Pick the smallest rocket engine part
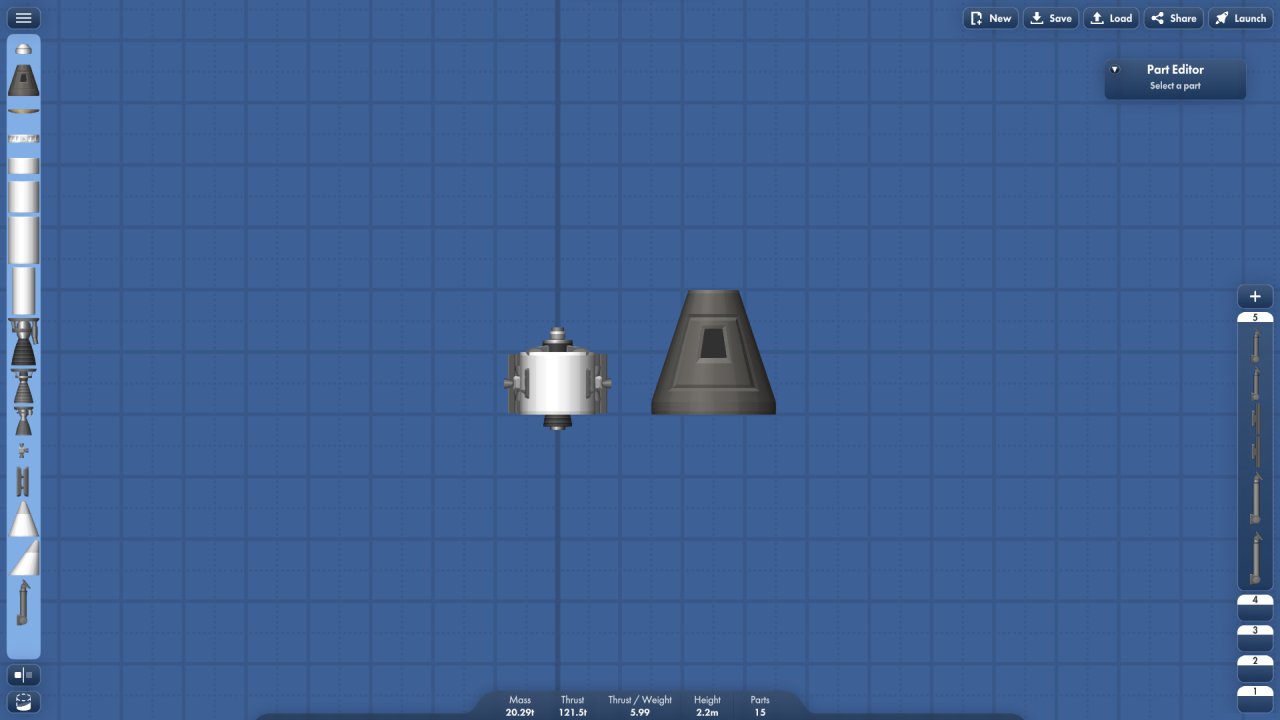 (x=23, y=421)
